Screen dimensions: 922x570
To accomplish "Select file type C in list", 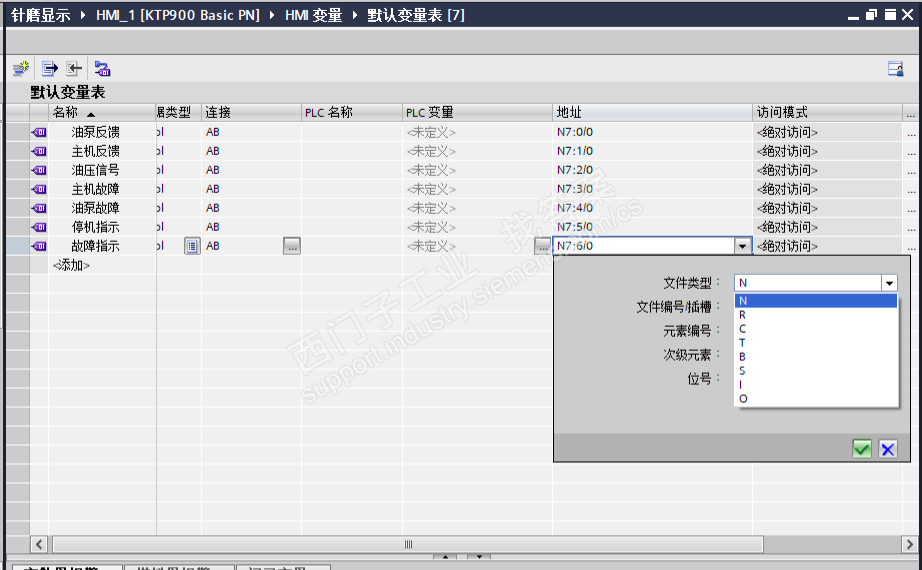I will pos(816,329).
